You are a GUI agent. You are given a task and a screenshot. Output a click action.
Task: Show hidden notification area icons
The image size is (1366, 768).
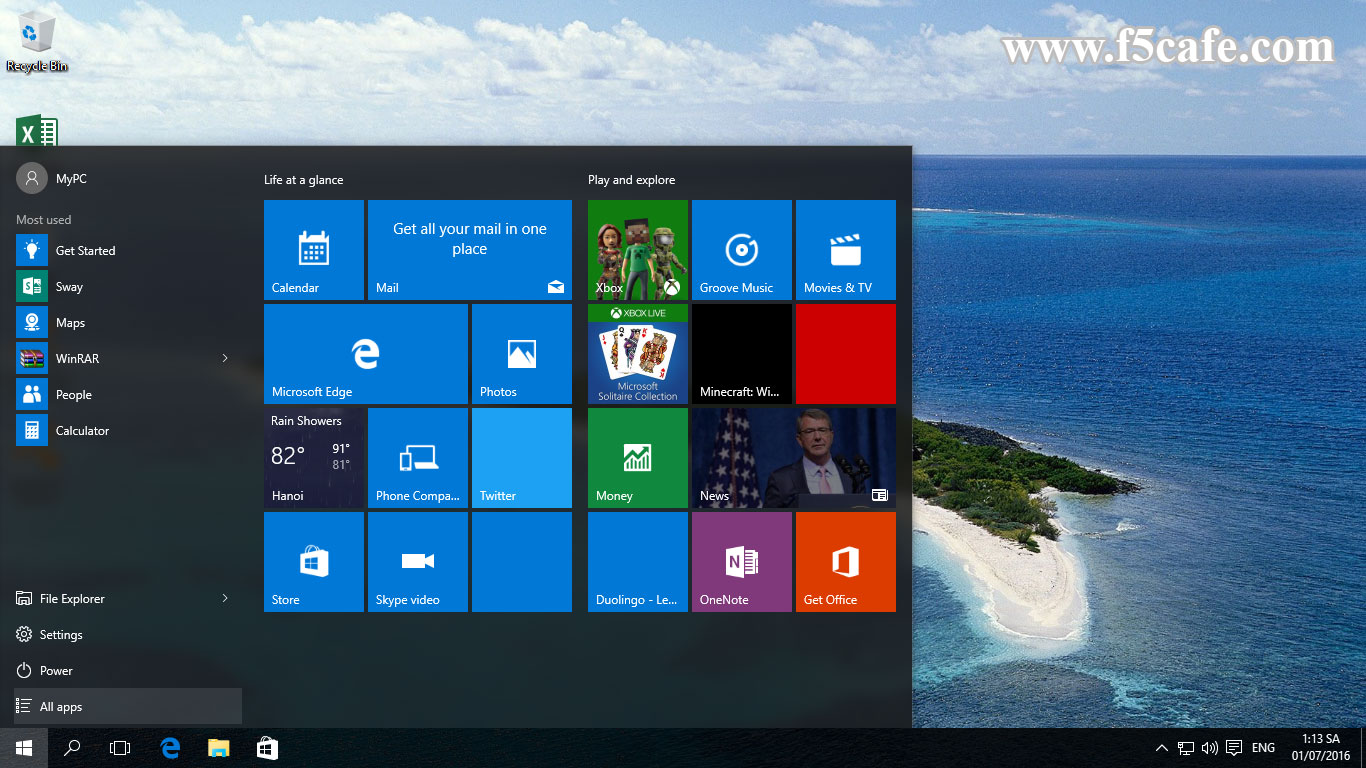pos(1161,747)
